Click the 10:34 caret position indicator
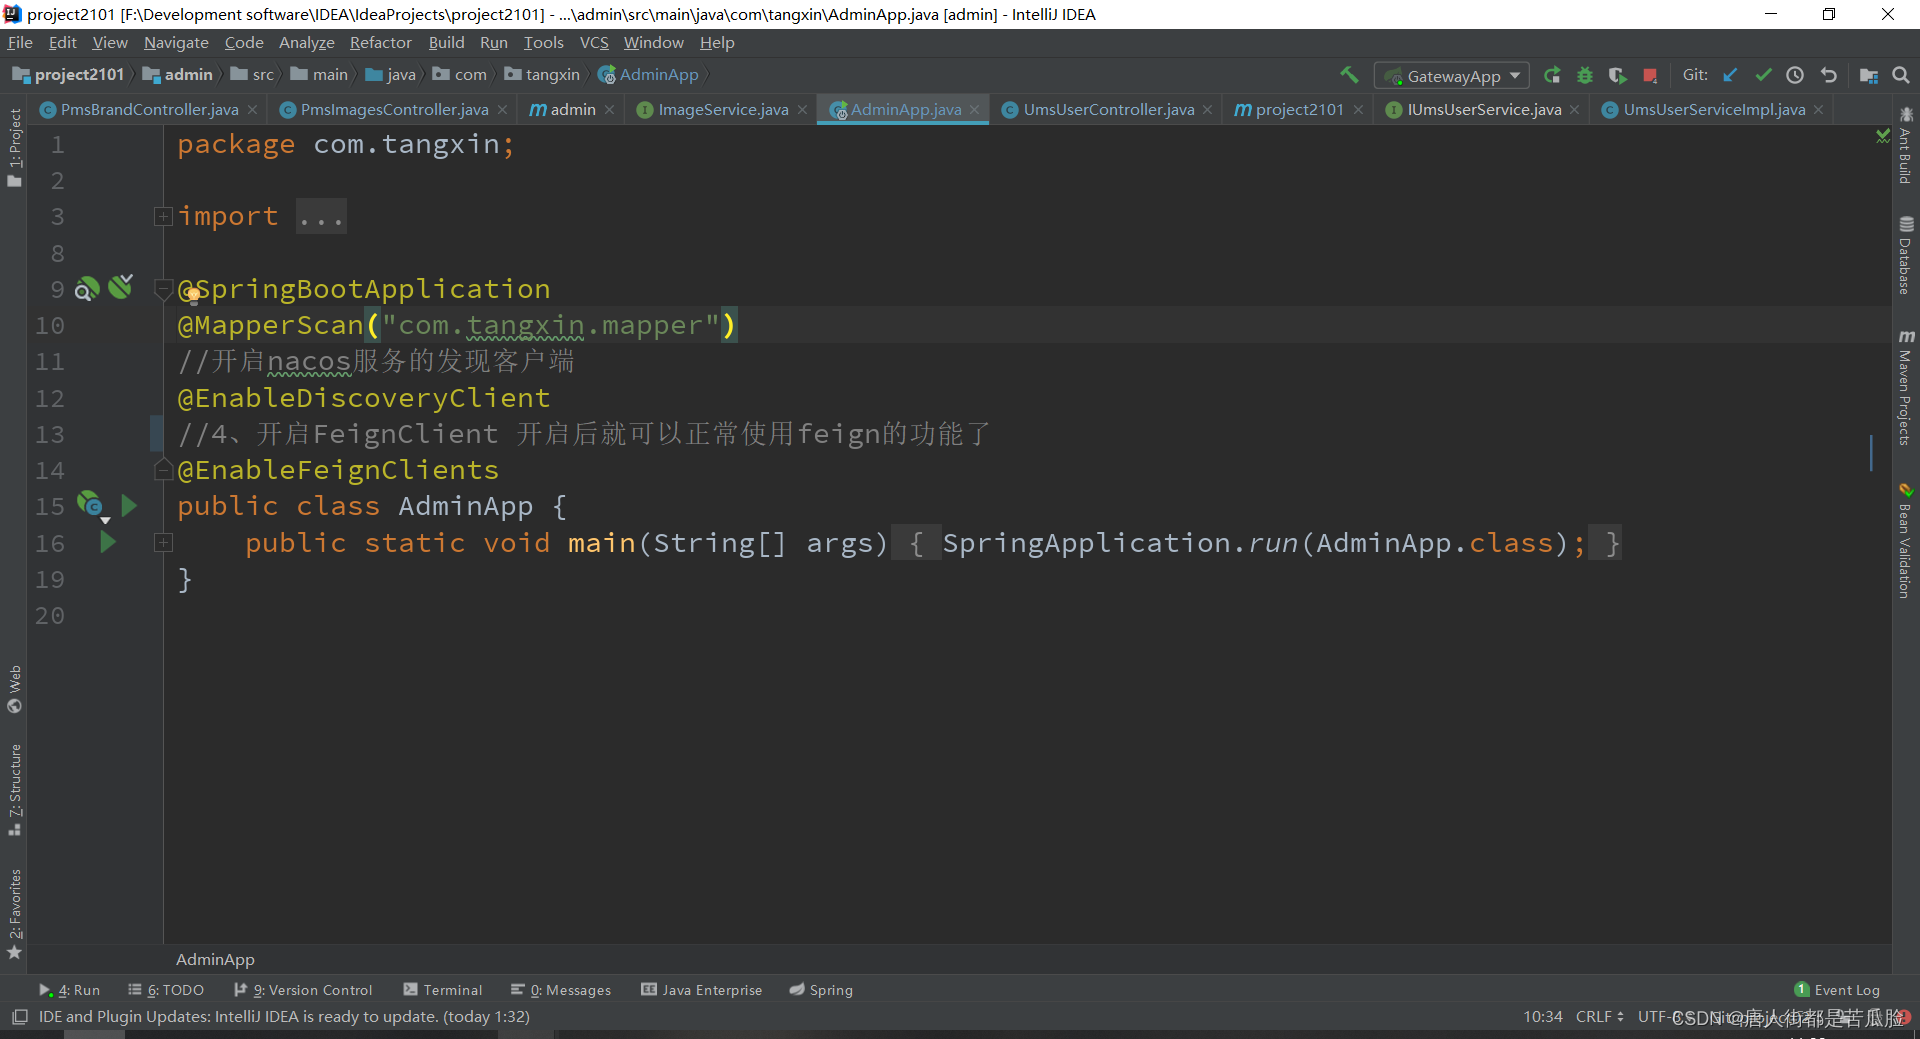The width and height of the screenshot is (1920, 1039). click(x=1542, y=1017)
